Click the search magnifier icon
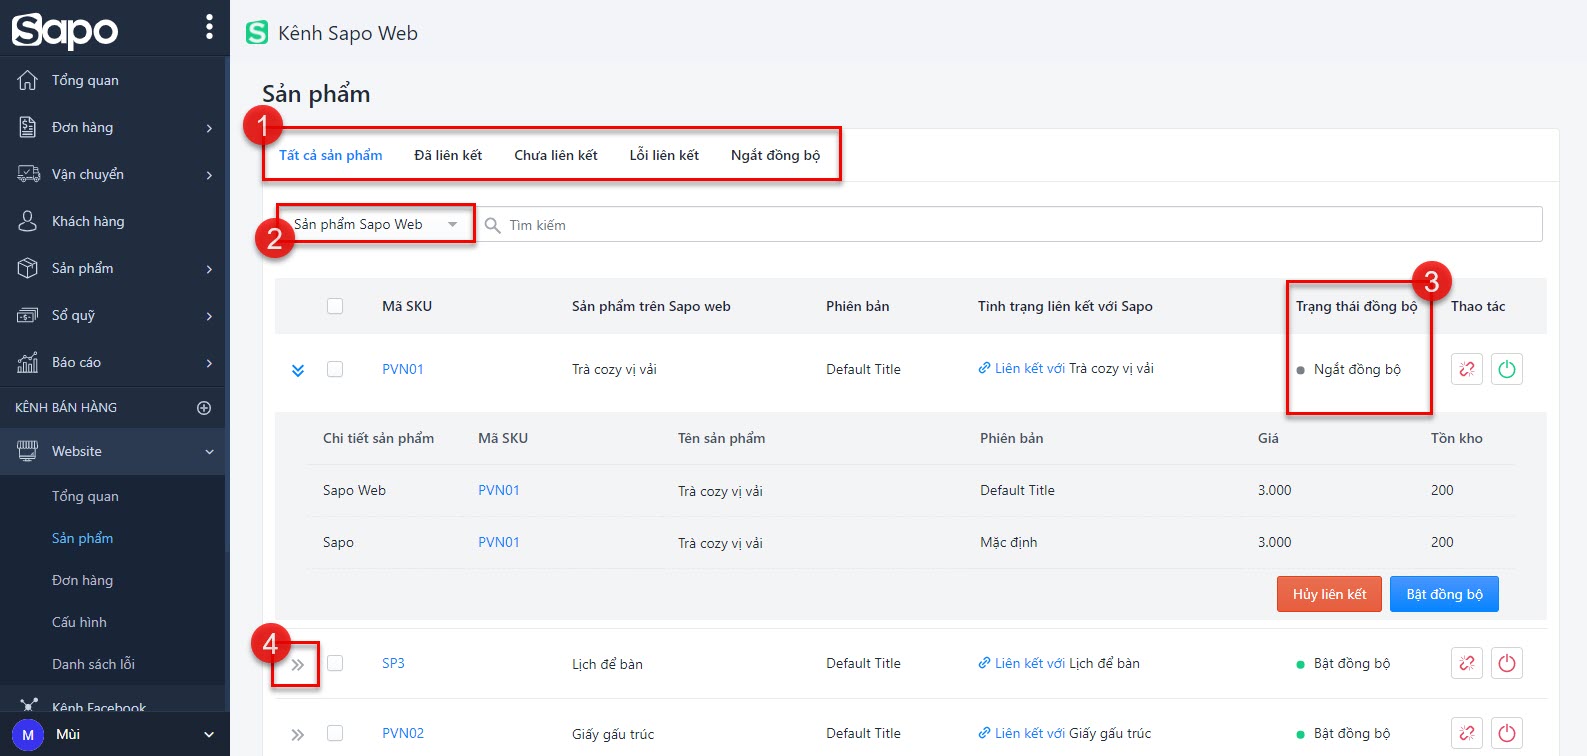This screenshot has width=1587, height=756. pyautogui.click(x=493, y=225)
